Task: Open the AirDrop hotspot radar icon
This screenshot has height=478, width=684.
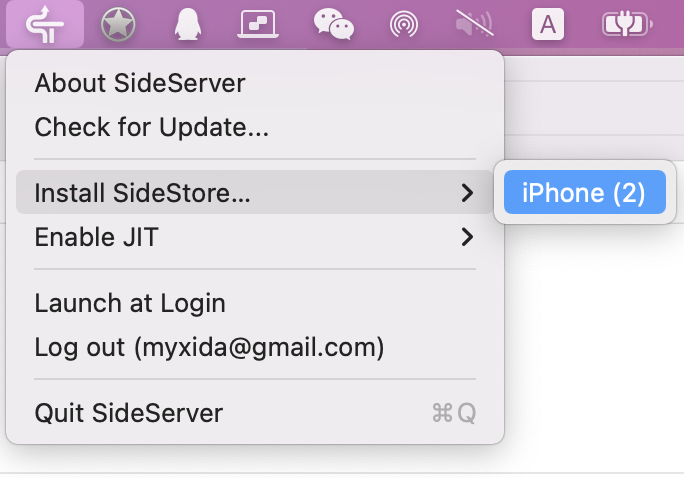Action: click(x=403, y=24)
